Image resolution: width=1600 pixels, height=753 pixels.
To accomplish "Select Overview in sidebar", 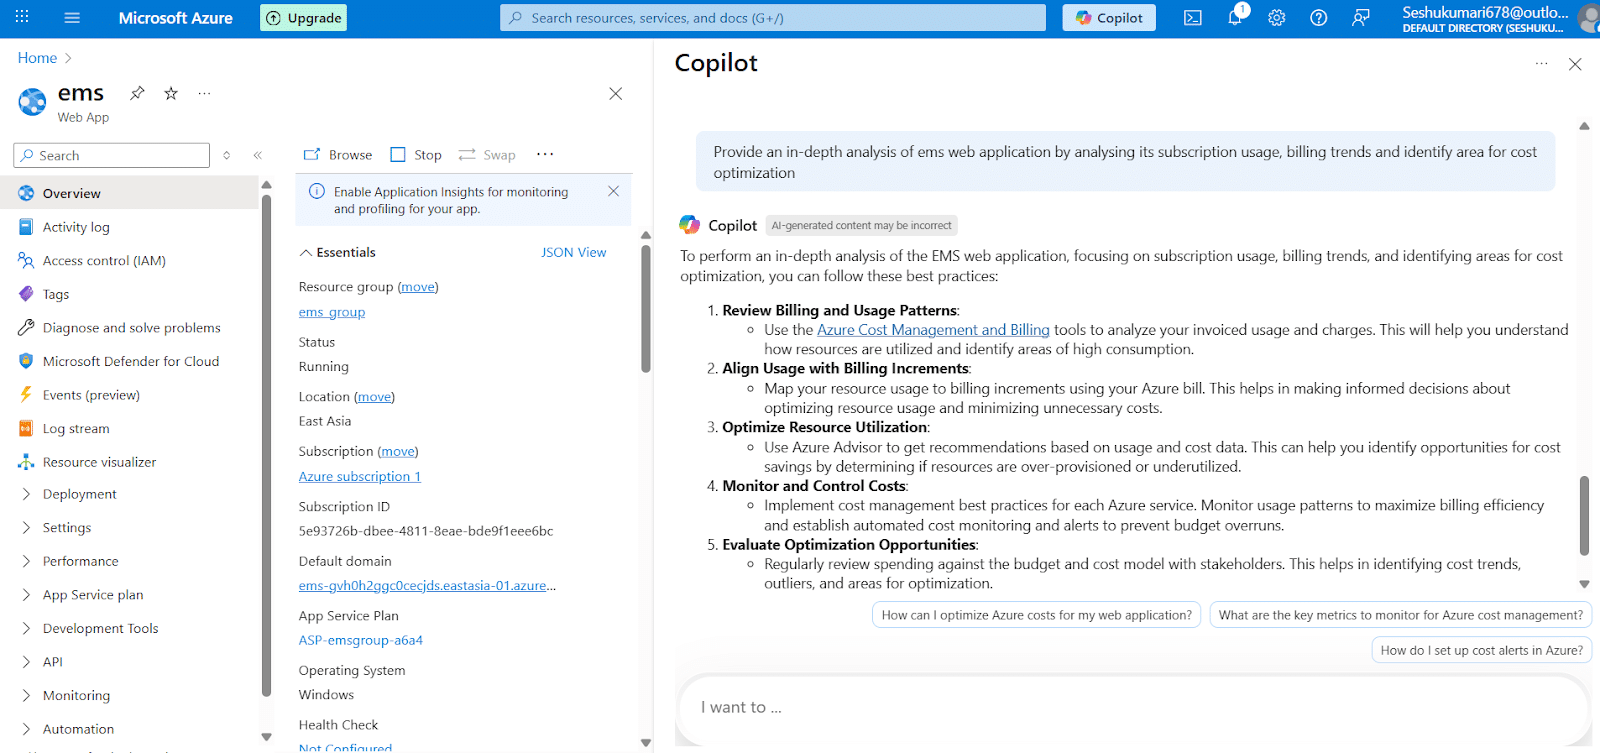I will [x=130, y=193].
